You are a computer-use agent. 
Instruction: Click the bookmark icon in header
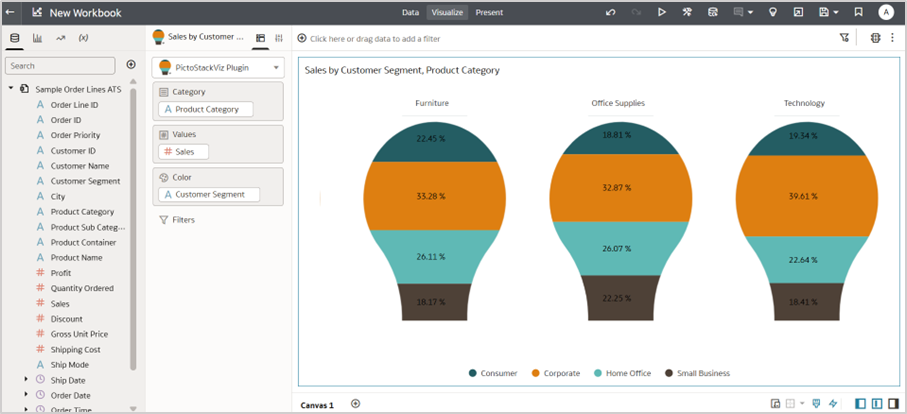[x=858, y=13]
